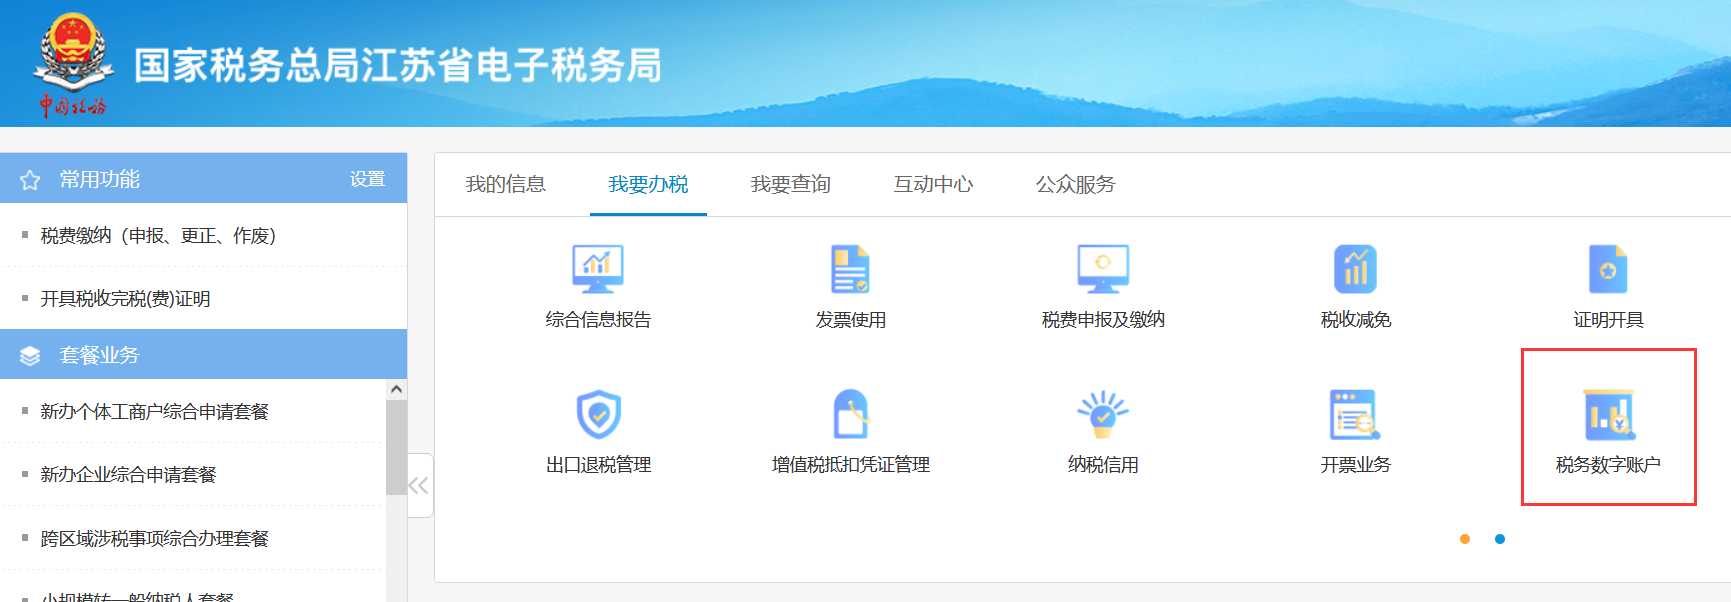The width and height of the screenshot is (1731, 602).
Task: Click the 发票使用 label
Action: pyautogui.click(x=851, y=320)
